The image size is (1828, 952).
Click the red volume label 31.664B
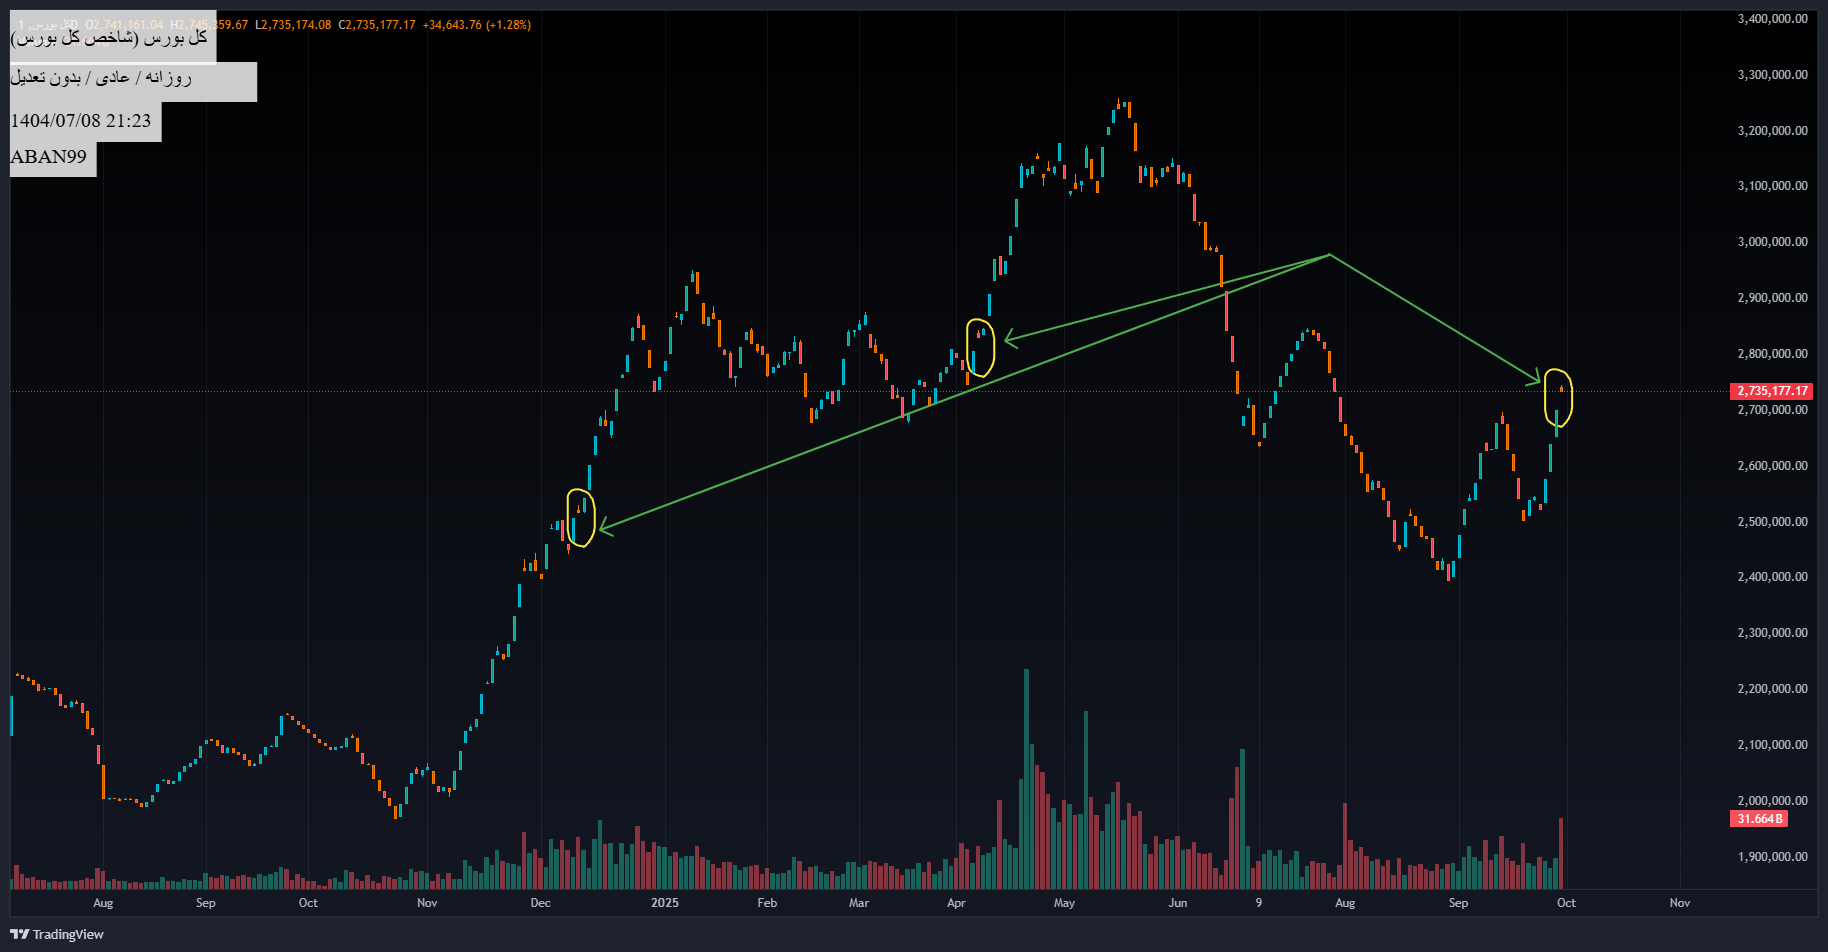coord(1759,819)
